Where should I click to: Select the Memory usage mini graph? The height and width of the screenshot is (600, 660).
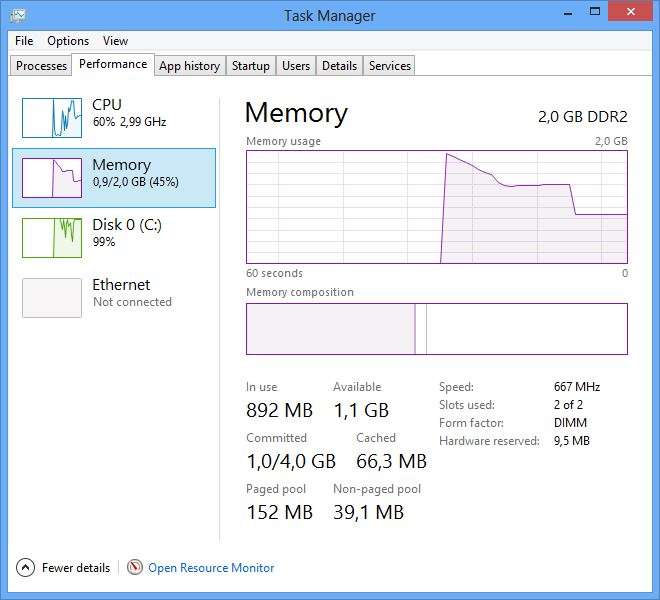coord(52,178)
